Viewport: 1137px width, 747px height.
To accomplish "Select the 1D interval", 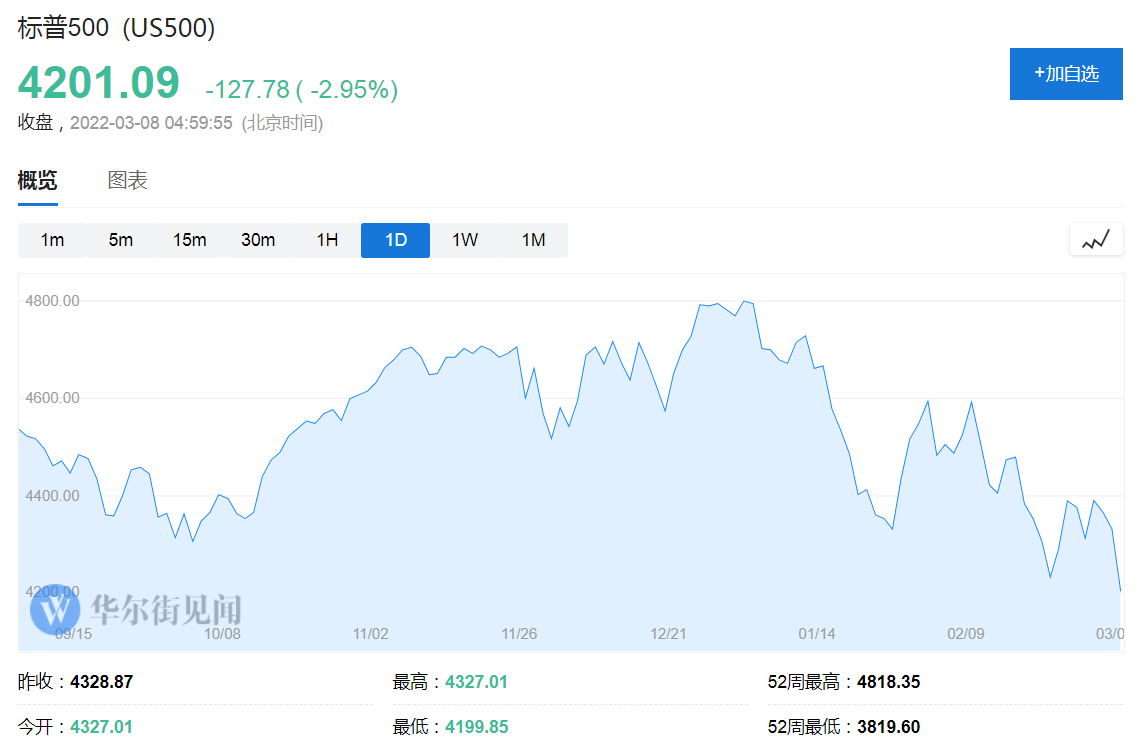I will tap(395, 240).
